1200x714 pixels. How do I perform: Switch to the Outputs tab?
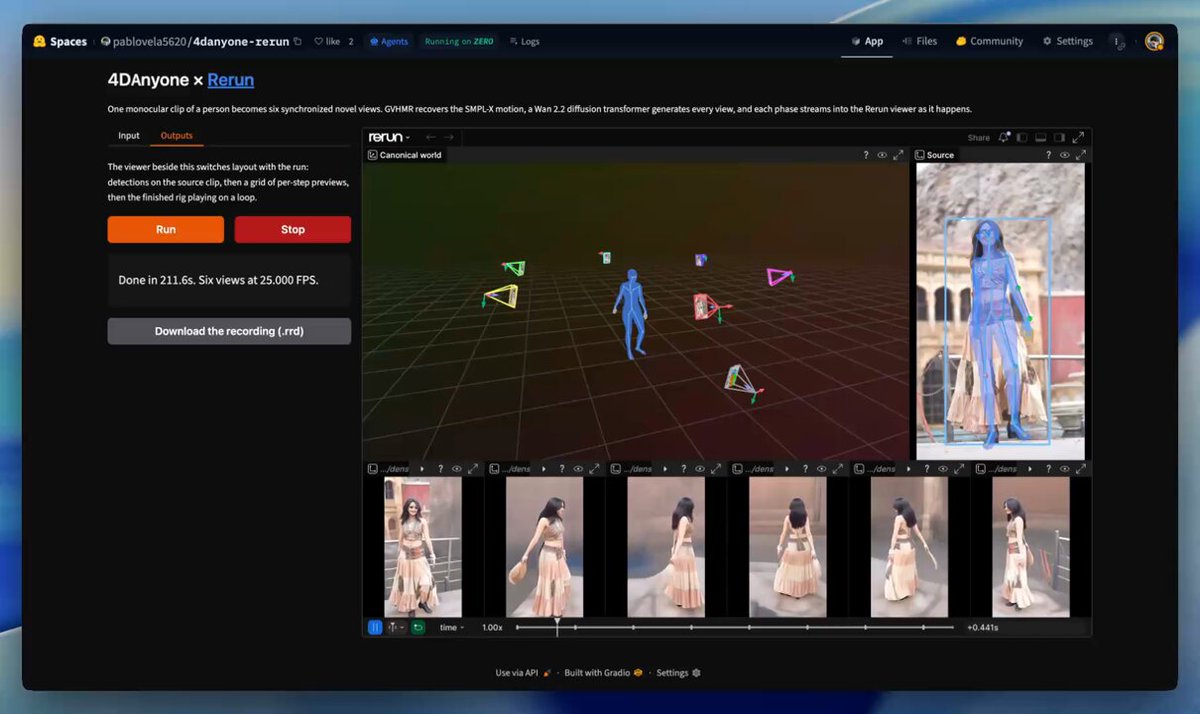(177, 136)
